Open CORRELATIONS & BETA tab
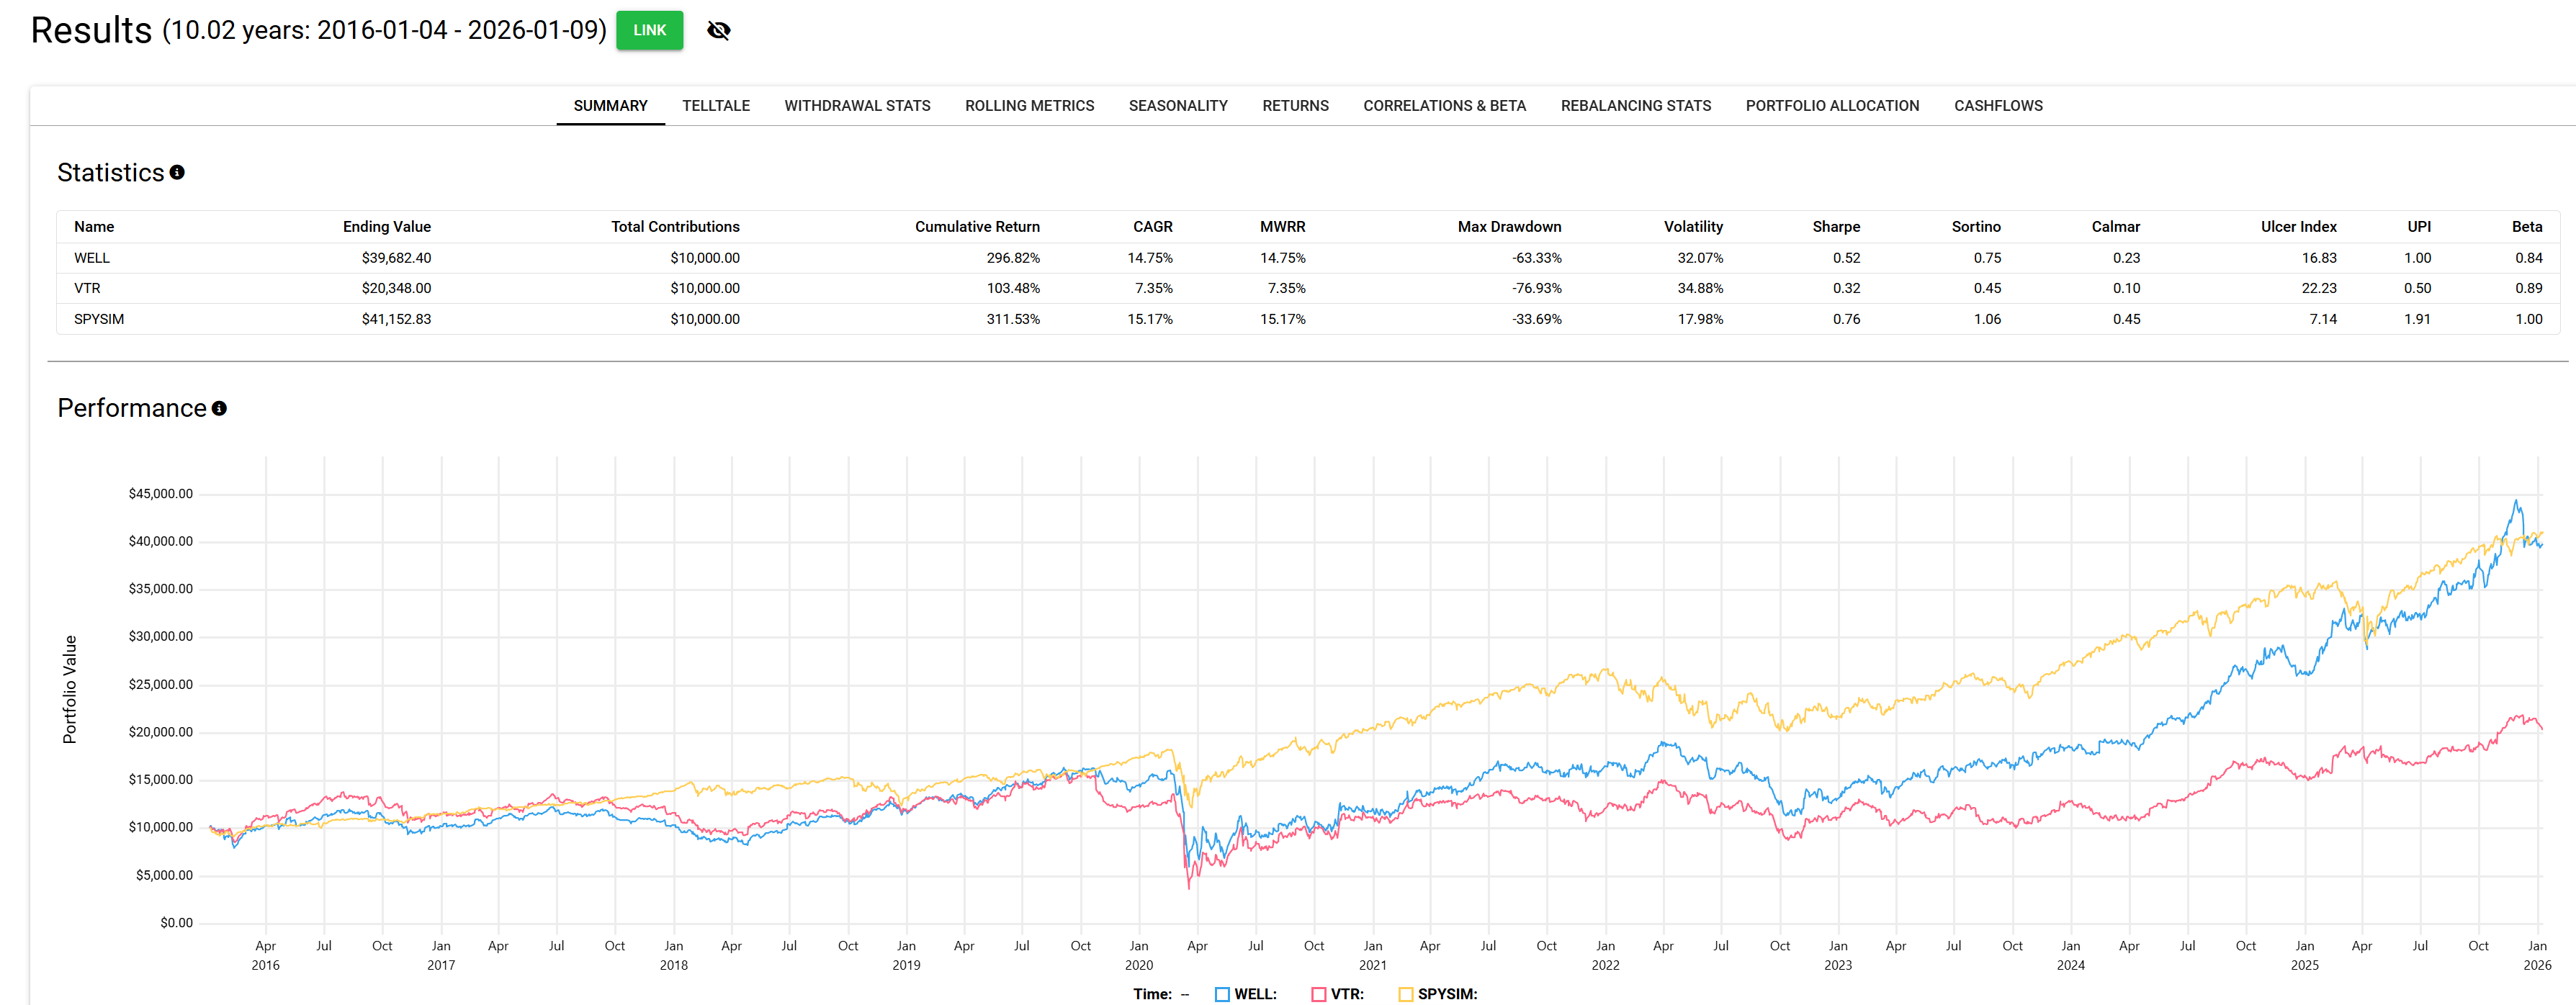Viewport: 2576px width, 1005px height. coord(1444,106)
